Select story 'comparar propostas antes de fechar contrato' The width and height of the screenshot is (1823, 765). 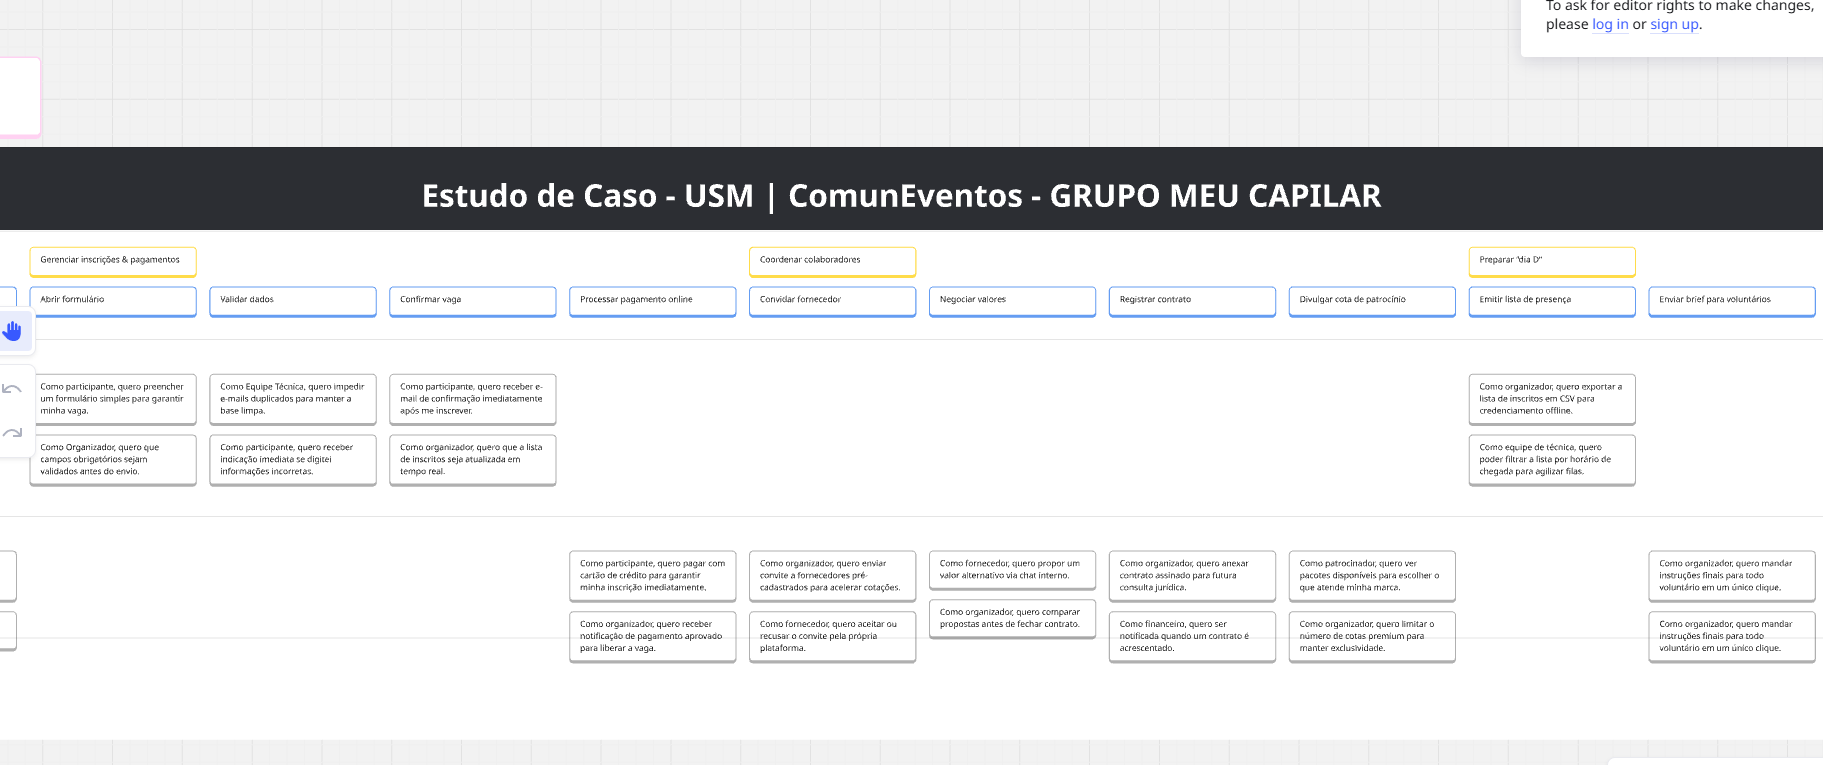point(1012,619)
